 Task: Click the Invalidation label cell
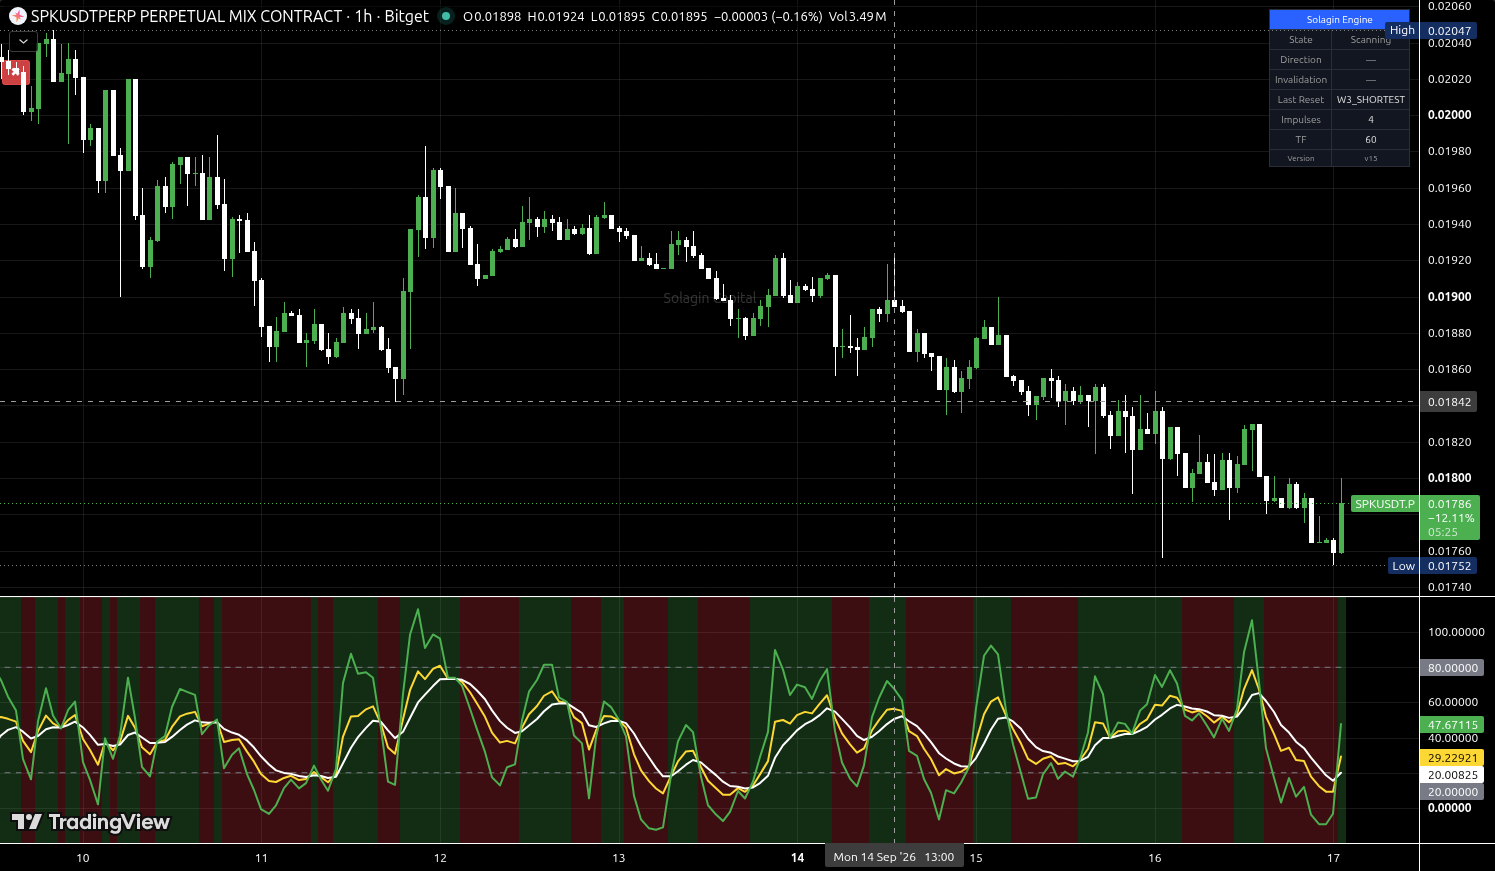pyautogui.click(x=1300, y=80)
